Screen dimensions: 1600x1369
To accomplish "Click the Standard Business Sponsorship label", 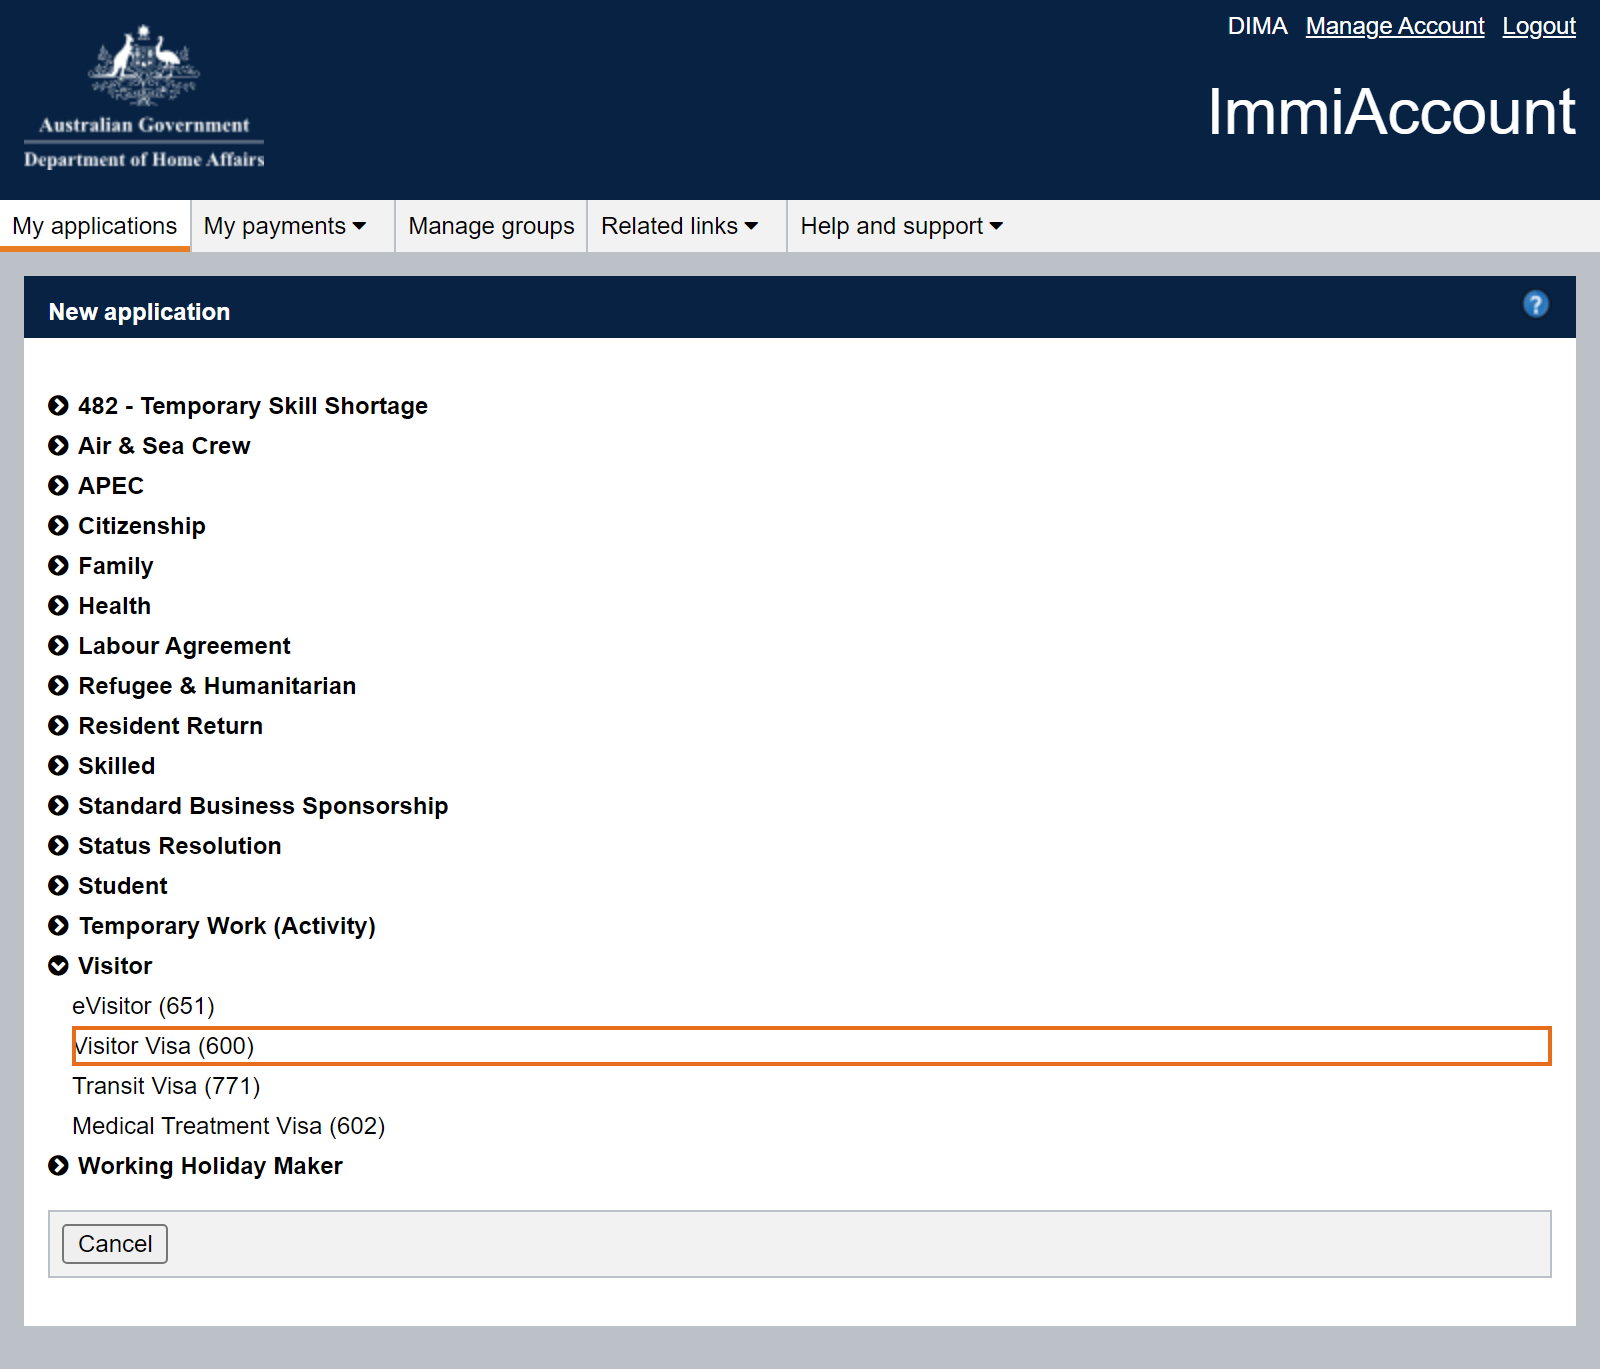I will [x=263, y=806].
